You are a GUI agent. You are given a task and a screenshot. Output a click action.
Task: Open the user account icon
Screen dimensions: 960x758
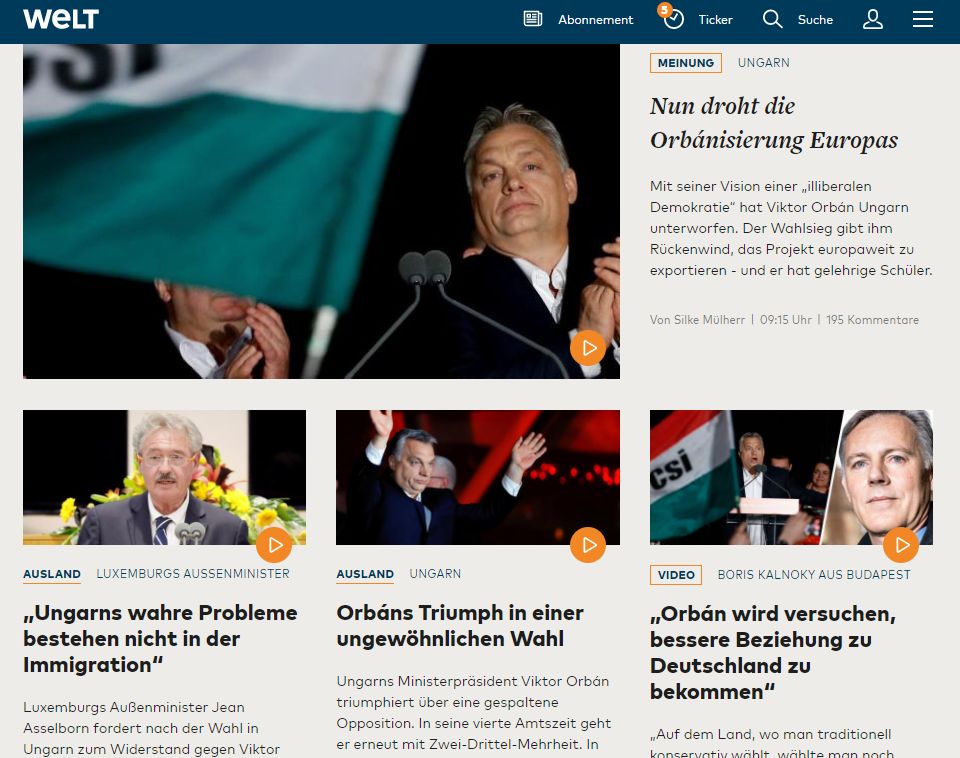[872, 19]
